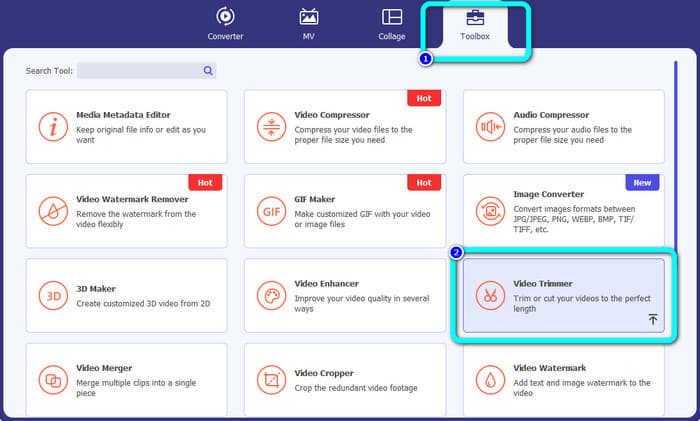The image size is (700, 421).
Task: Open the Video Enhancer palette icon
Action: tap(271, 296)
